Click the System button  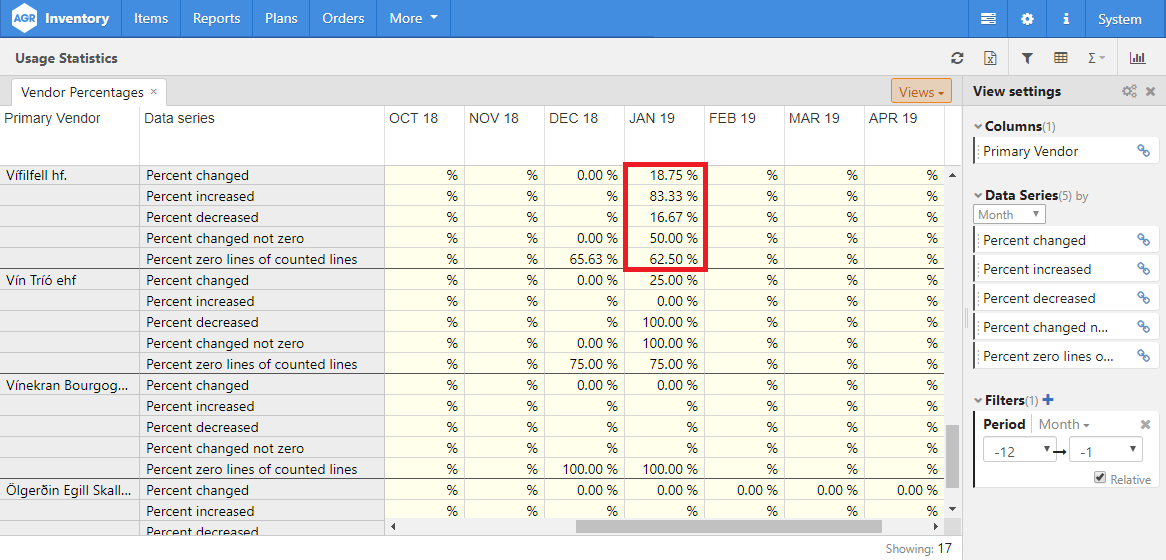tap(1119, 19)
